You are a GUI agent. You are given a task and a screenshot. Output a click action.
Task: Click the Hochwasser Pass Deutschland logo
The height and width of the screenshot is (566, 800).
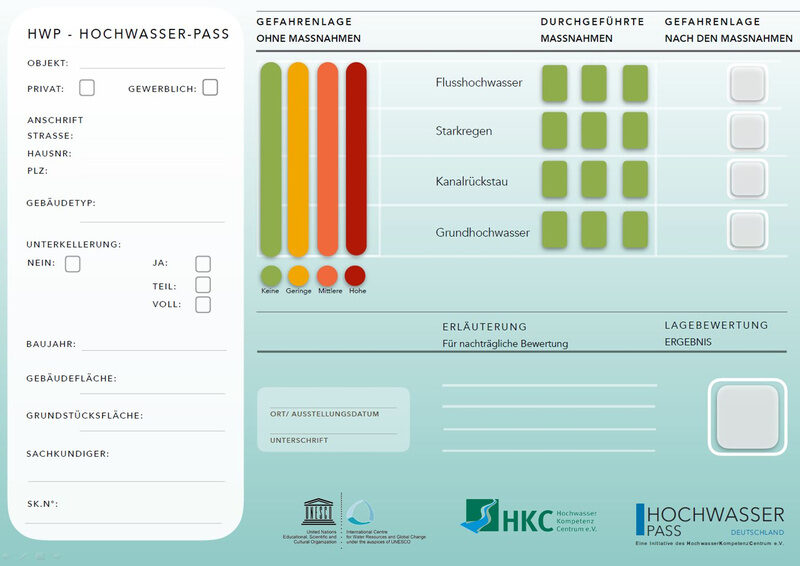tap(710, 522)
